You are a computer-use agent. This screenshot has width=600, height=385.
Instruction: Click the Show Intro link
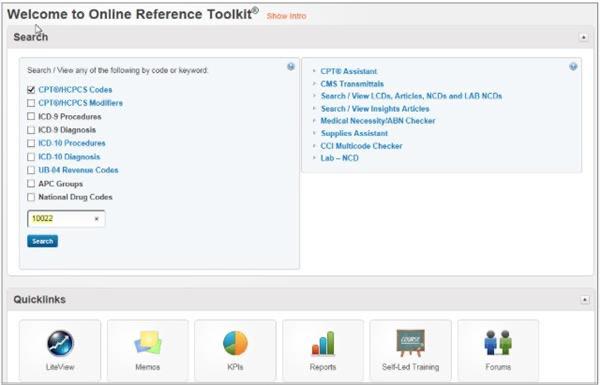286,16
